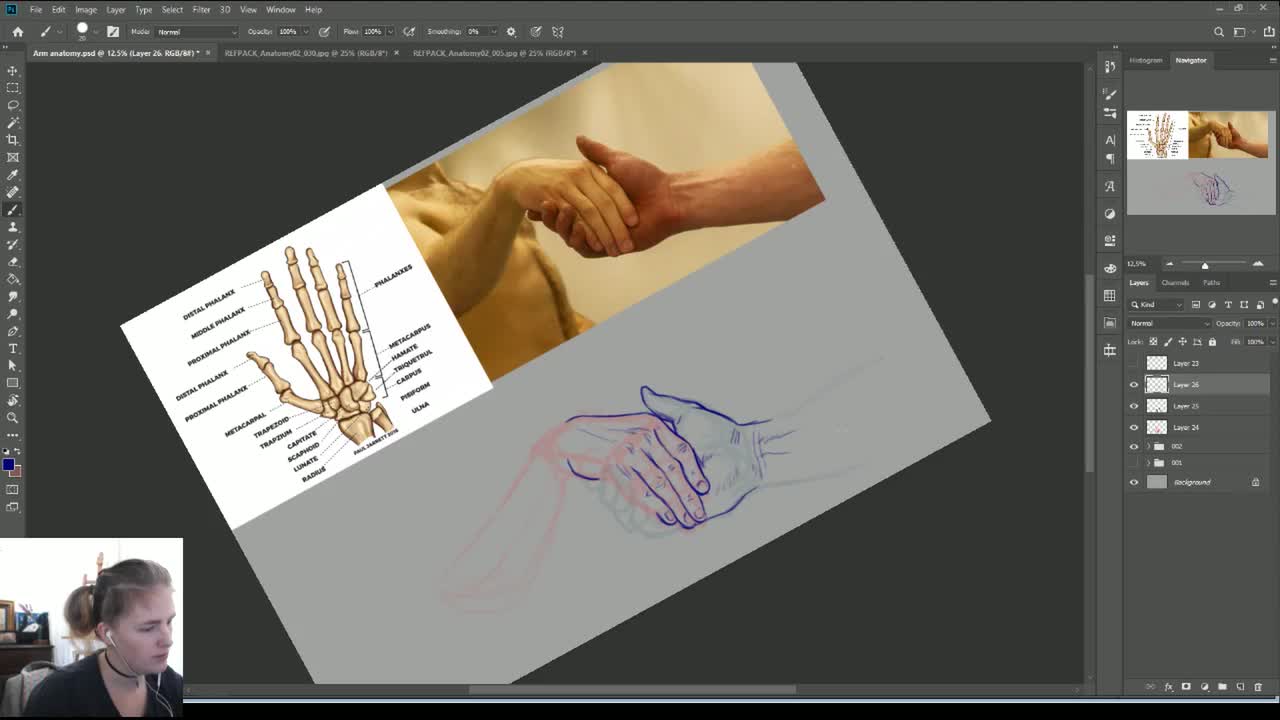The image size is (1280, 720).
Task: Select the Zoom tool
Action: [13, 418]
